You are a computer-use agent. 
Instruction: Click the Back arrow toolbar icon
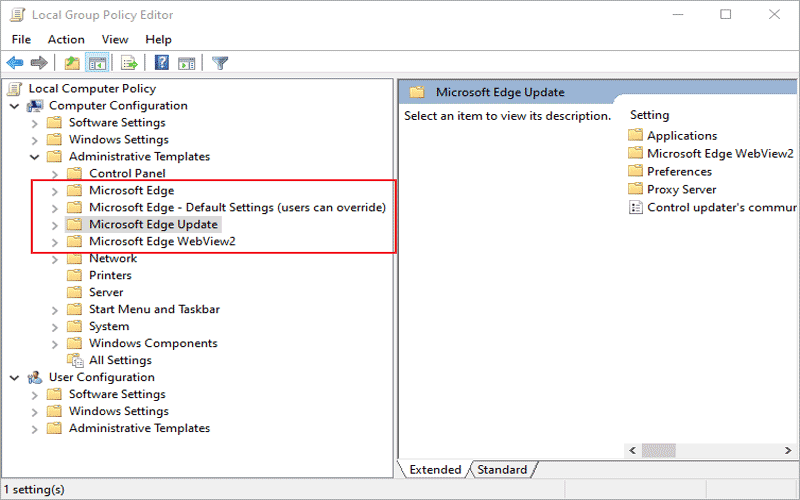[x=15, y=63]
